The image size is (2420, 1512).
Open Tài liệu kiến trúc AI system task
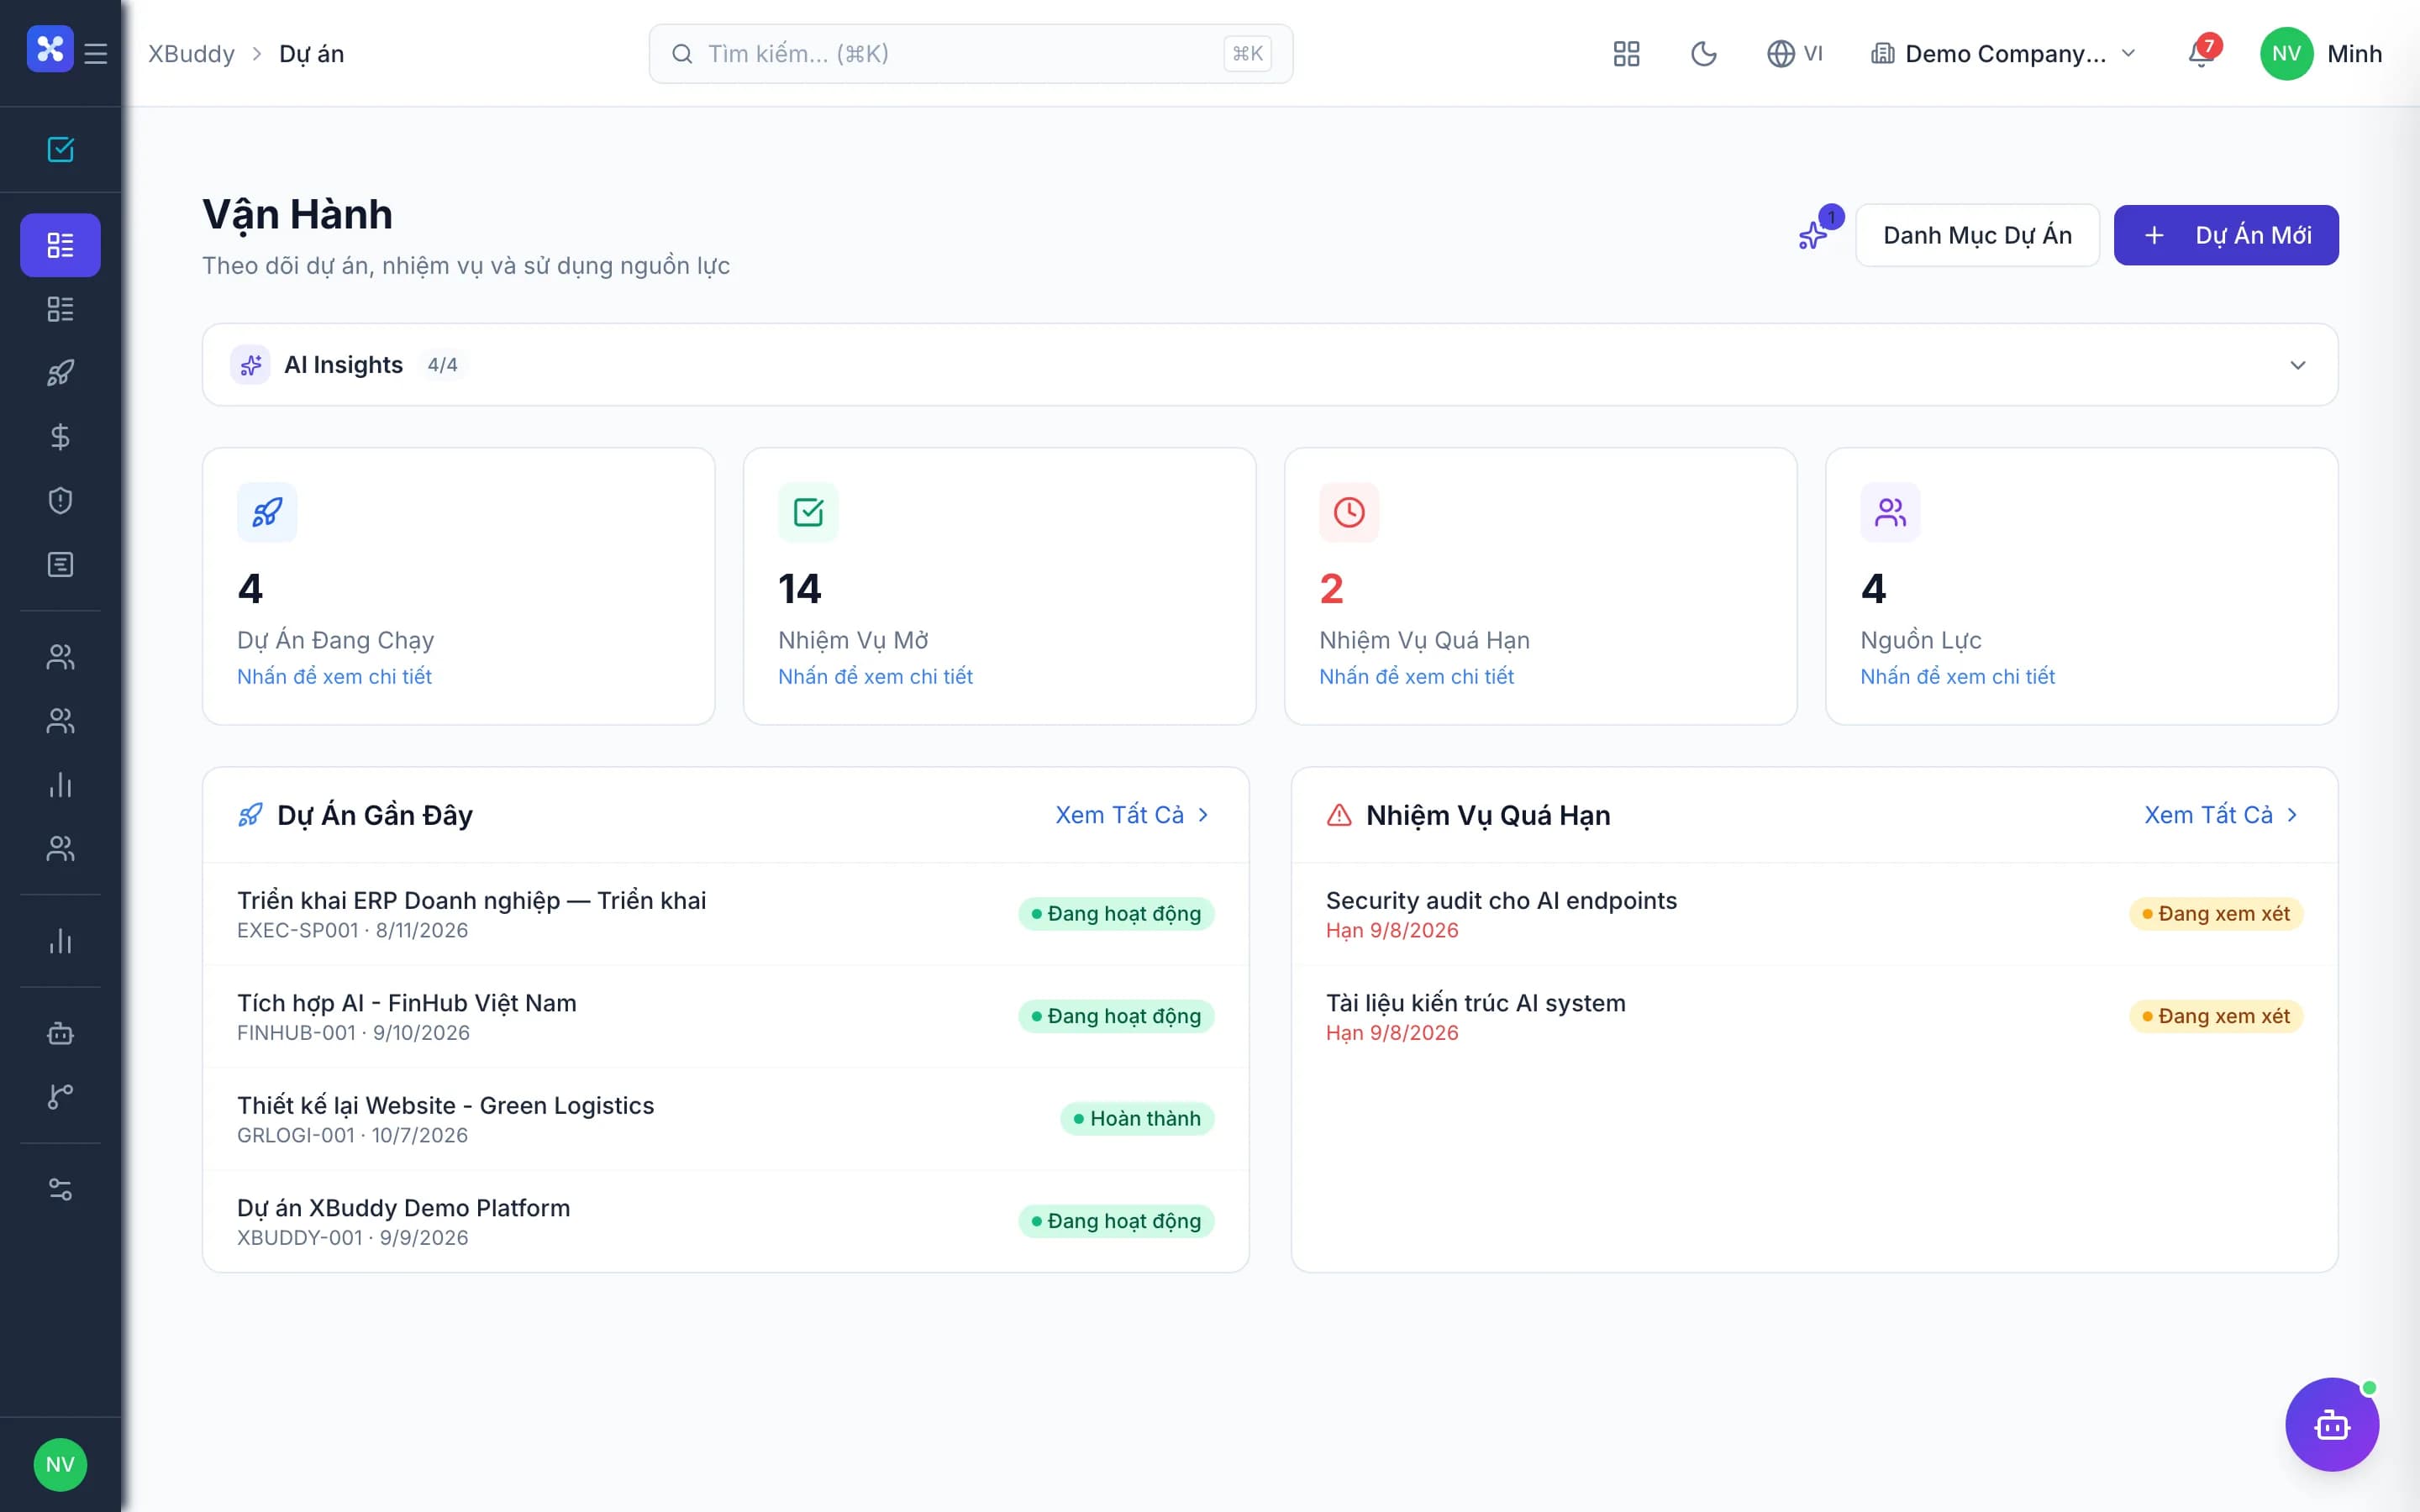(1814, 1017)
